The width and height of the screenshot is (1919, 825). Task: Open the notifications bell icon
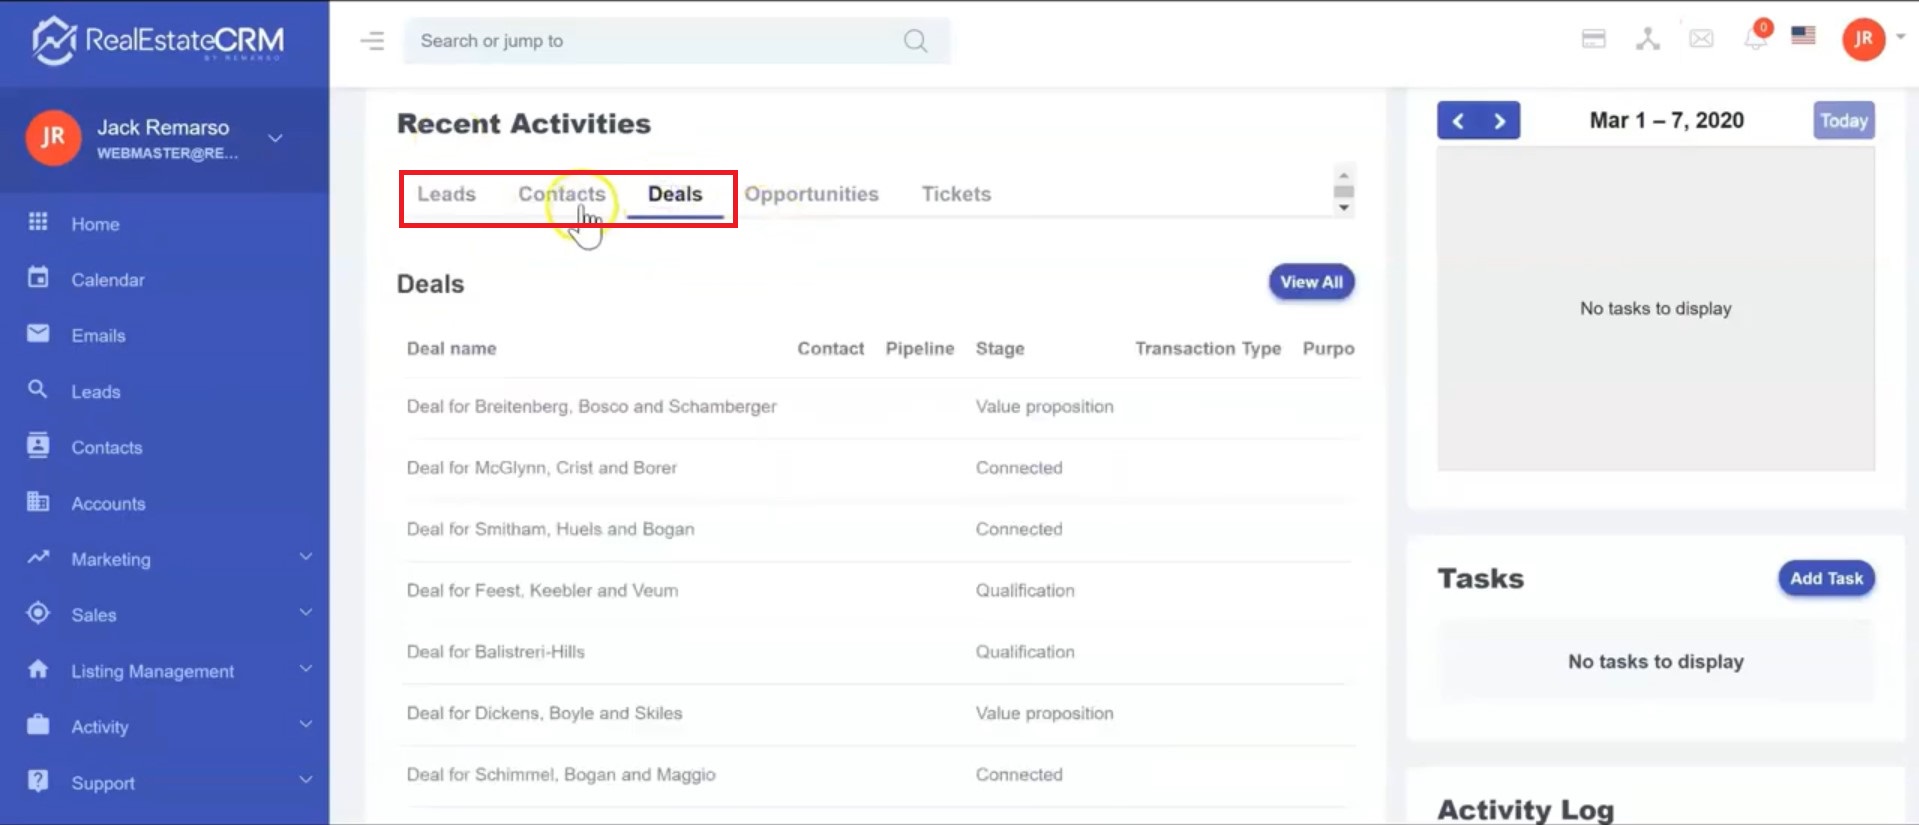pos(1755,39)
